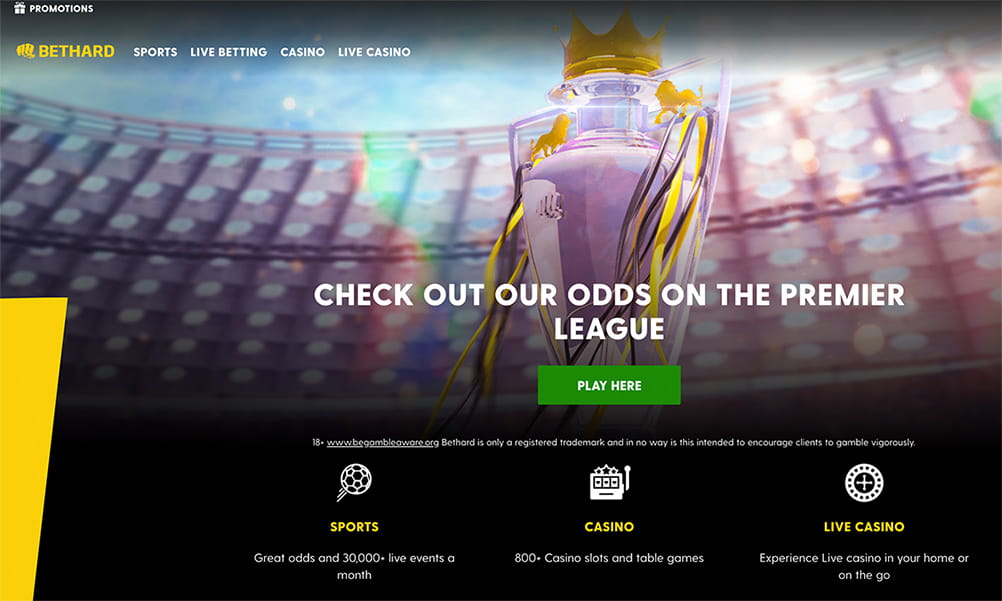Open the www.begambleaware.org link
Image resolution: width=1002 pixels, height=601 pixels.
[383, 442]
